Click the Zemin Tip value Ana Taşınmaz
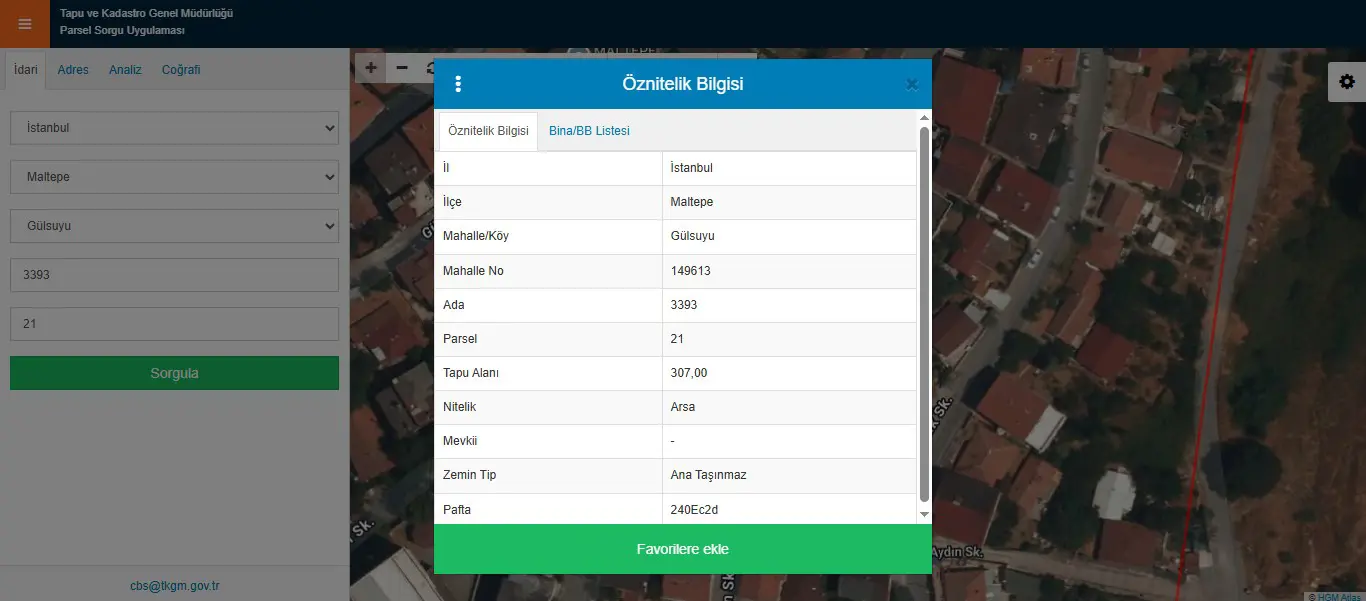This screenshot has height=601, width=1366. point(708,475)
